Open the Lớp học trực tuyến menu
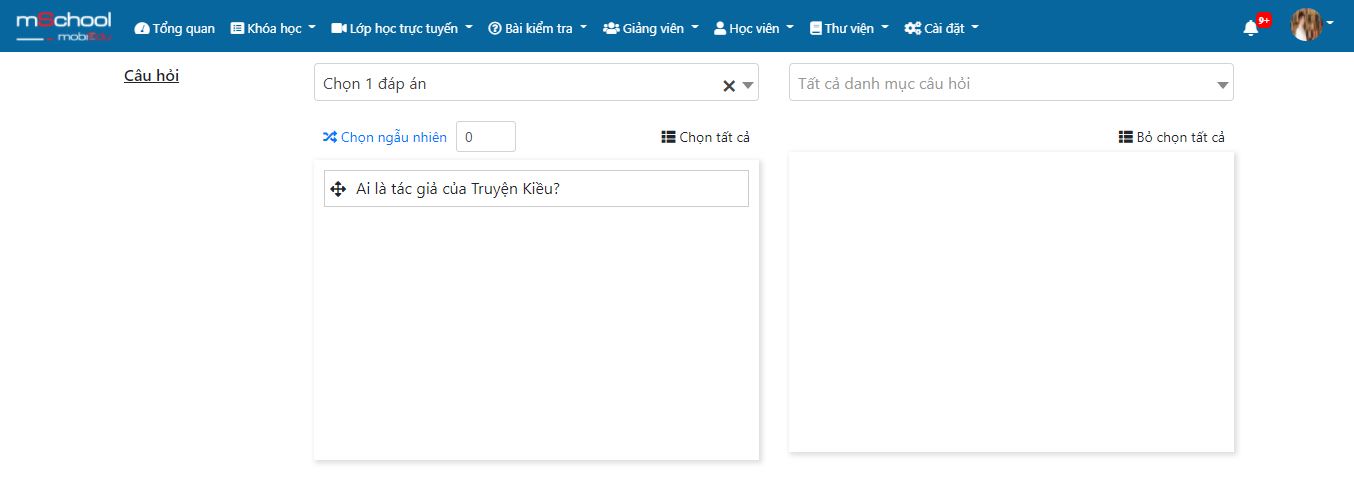This screenshot has width=1354, height=480. point(402,28)
